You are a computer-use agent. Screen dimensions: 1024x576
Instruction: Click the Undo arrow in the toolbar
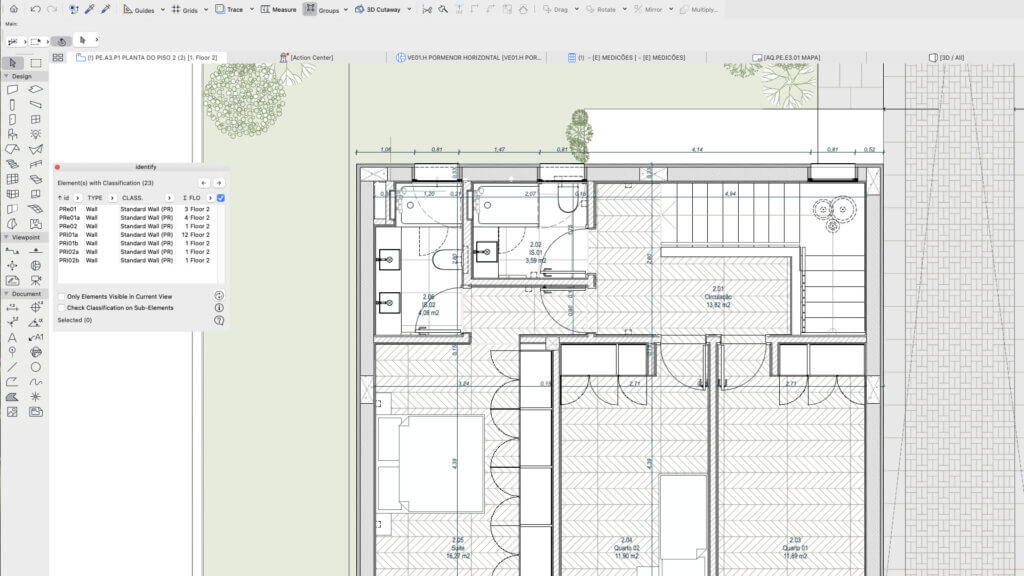click(35, 9)
